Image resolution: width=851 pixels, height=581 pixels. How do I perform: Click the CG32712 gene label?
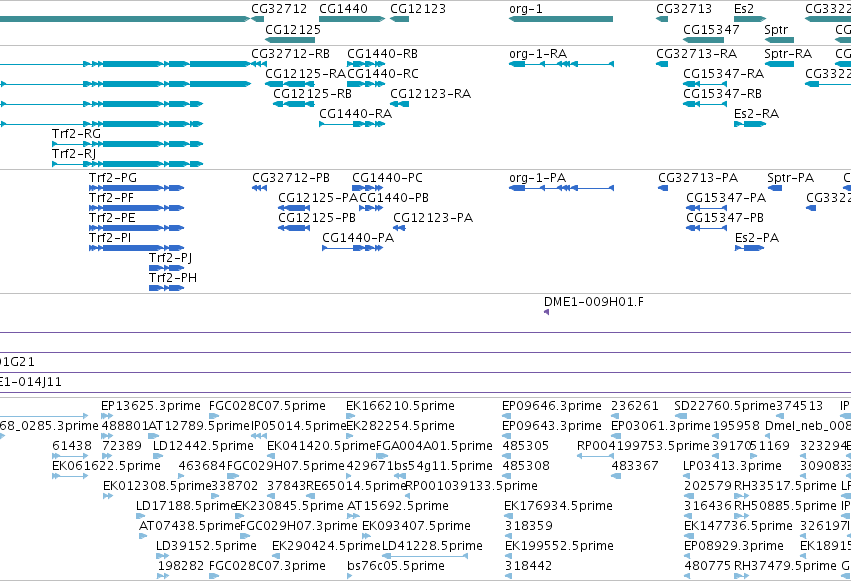coord(279,9)
